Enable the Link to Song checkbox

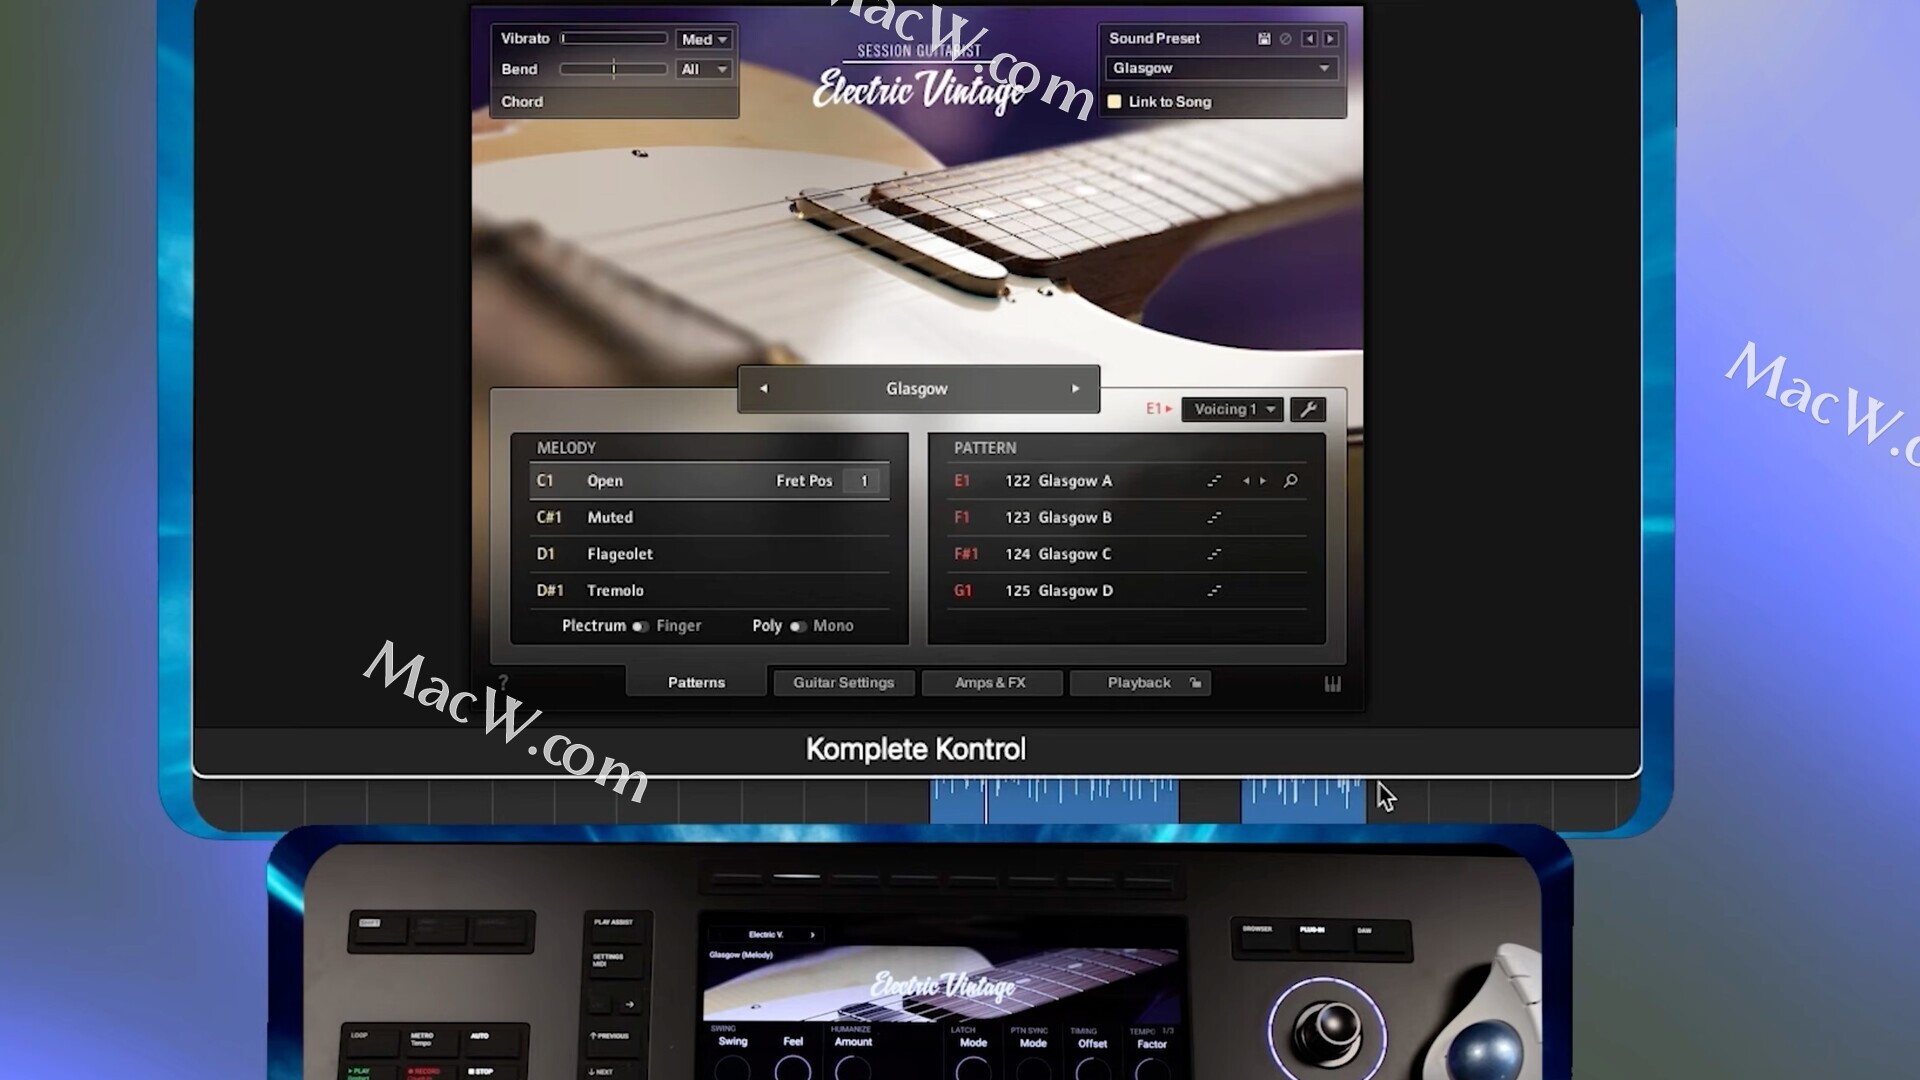[1114, 102]
